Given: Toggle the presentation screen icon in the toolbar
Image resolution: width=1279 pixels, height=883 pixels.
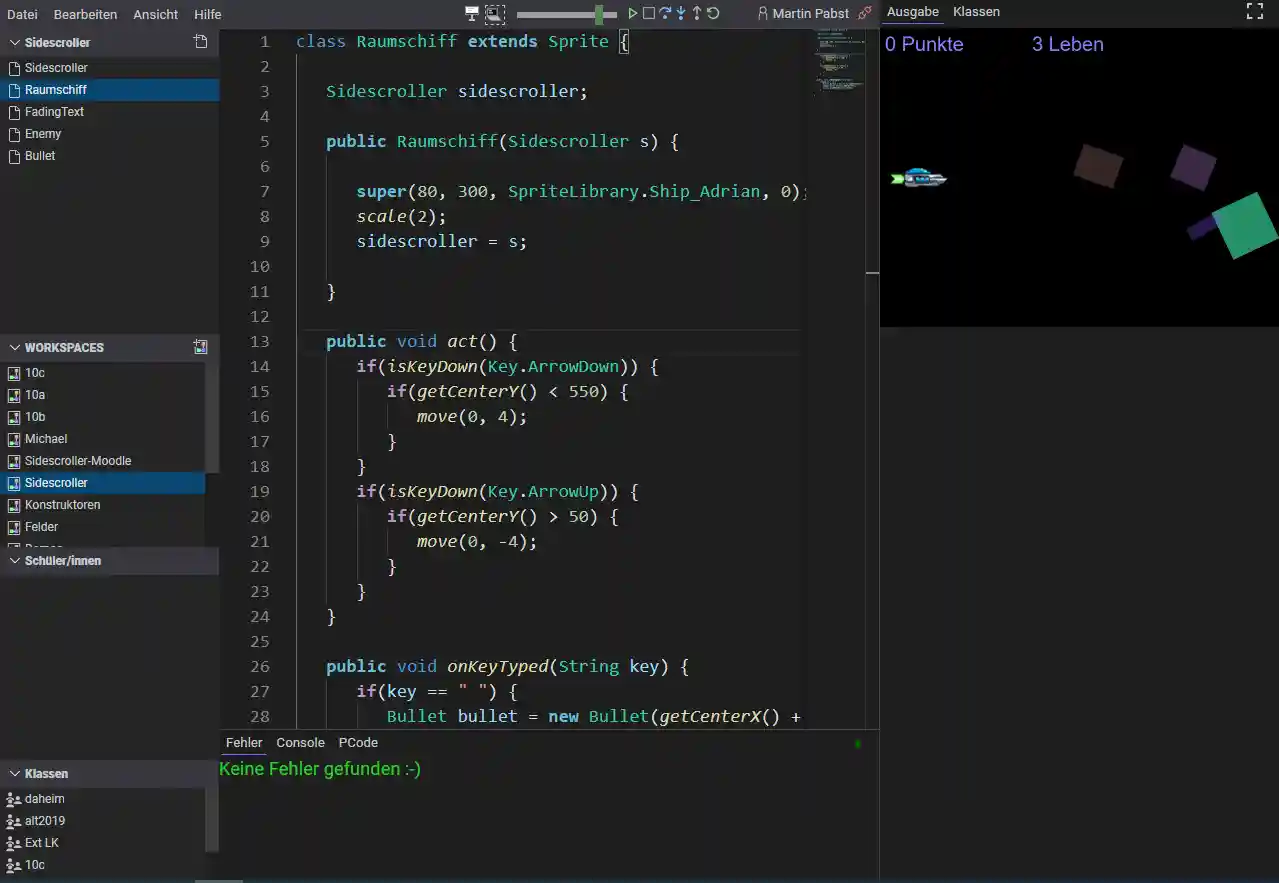Looking at the screenshot, I should [471, 13].
